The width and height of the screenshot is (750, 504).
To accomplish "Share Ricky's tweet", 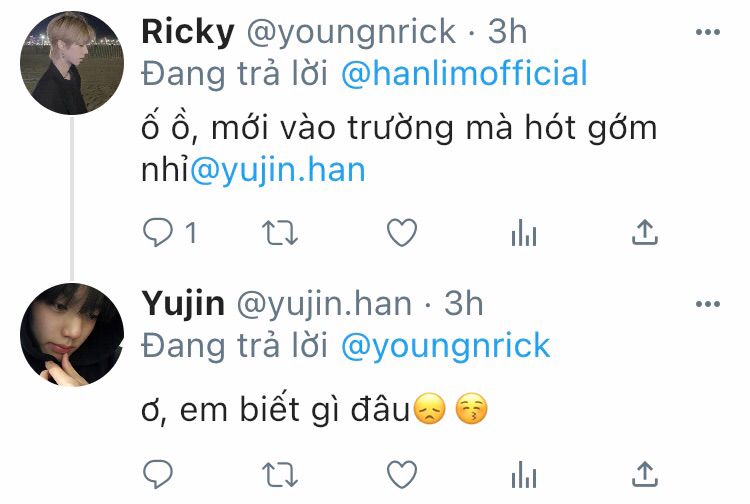I will coord(645,232).
